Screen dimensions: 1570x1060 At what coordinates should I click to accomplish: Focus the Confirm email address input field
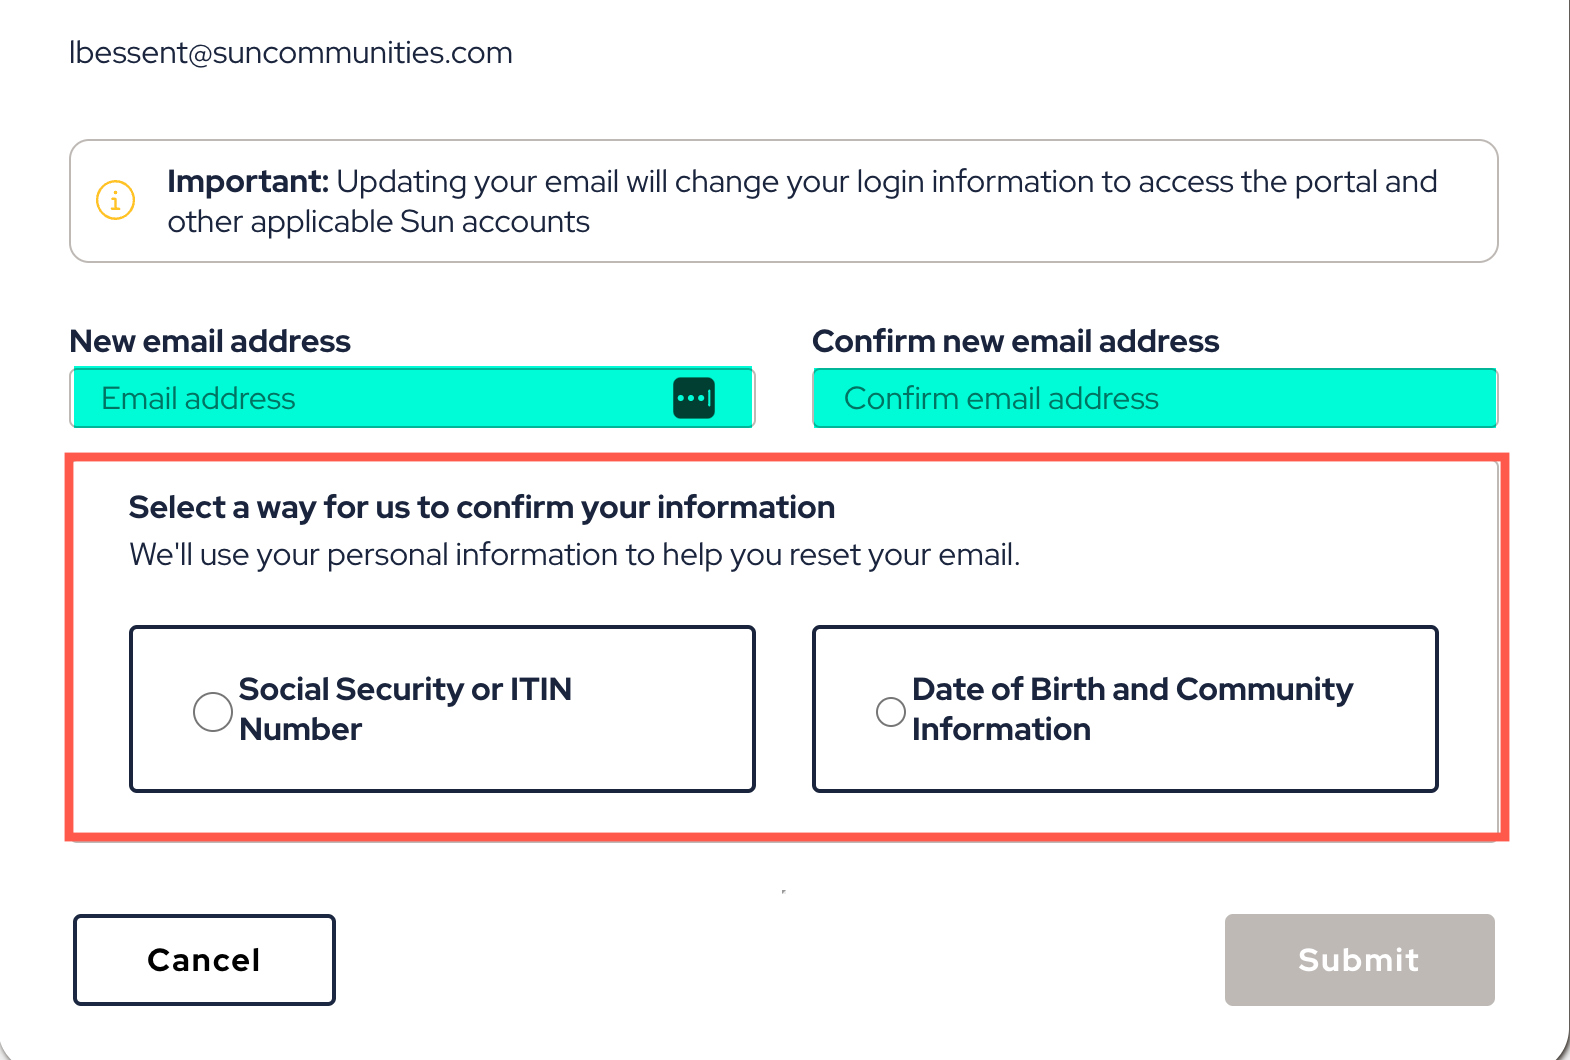[1155, 398]
